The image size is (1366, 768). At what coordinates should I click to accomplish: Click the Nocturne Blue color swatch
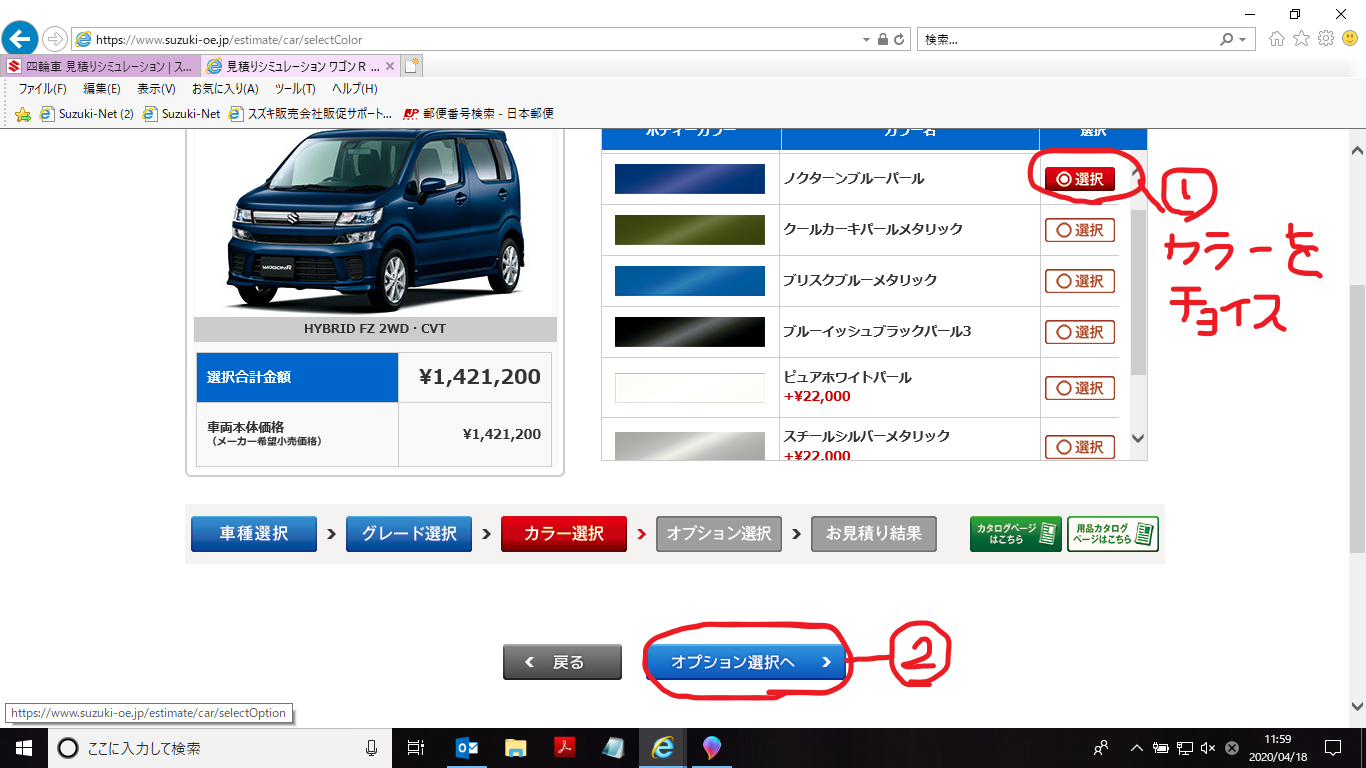[x=690, y=179]
